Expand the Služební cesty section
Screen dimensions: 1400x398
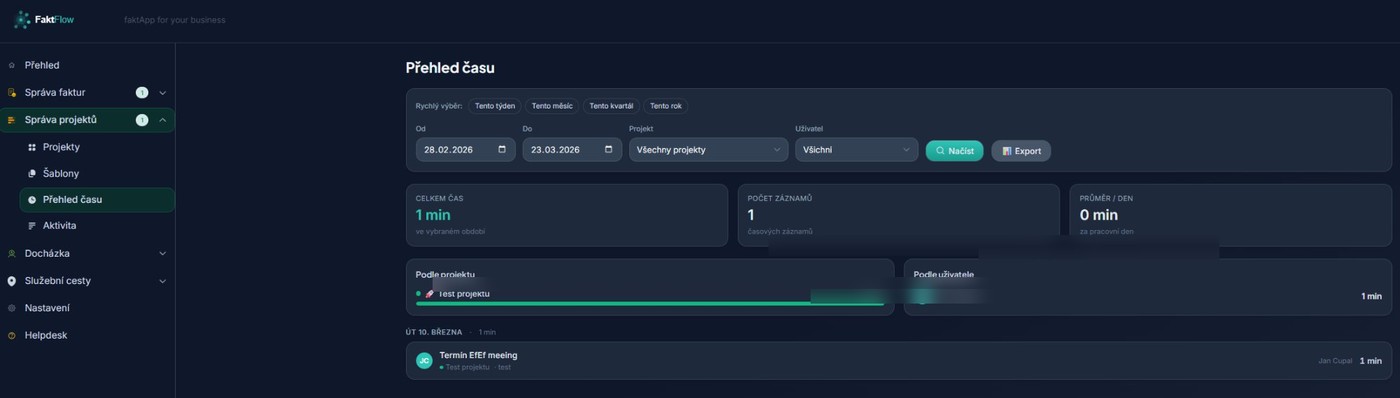163,281
